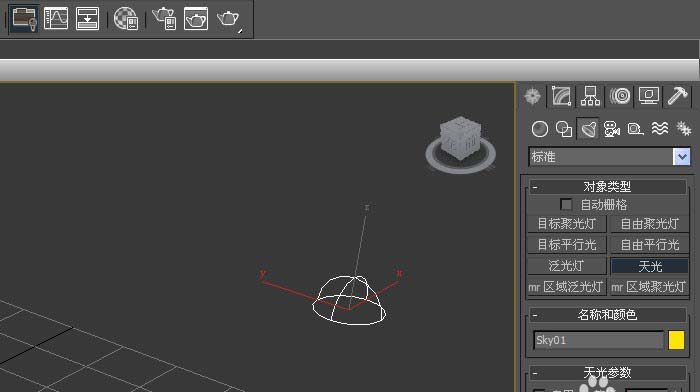The height and width of the screenshot is (392, 700).
Task: Open the yellow object color swatch
Action: tap(676, 340)
